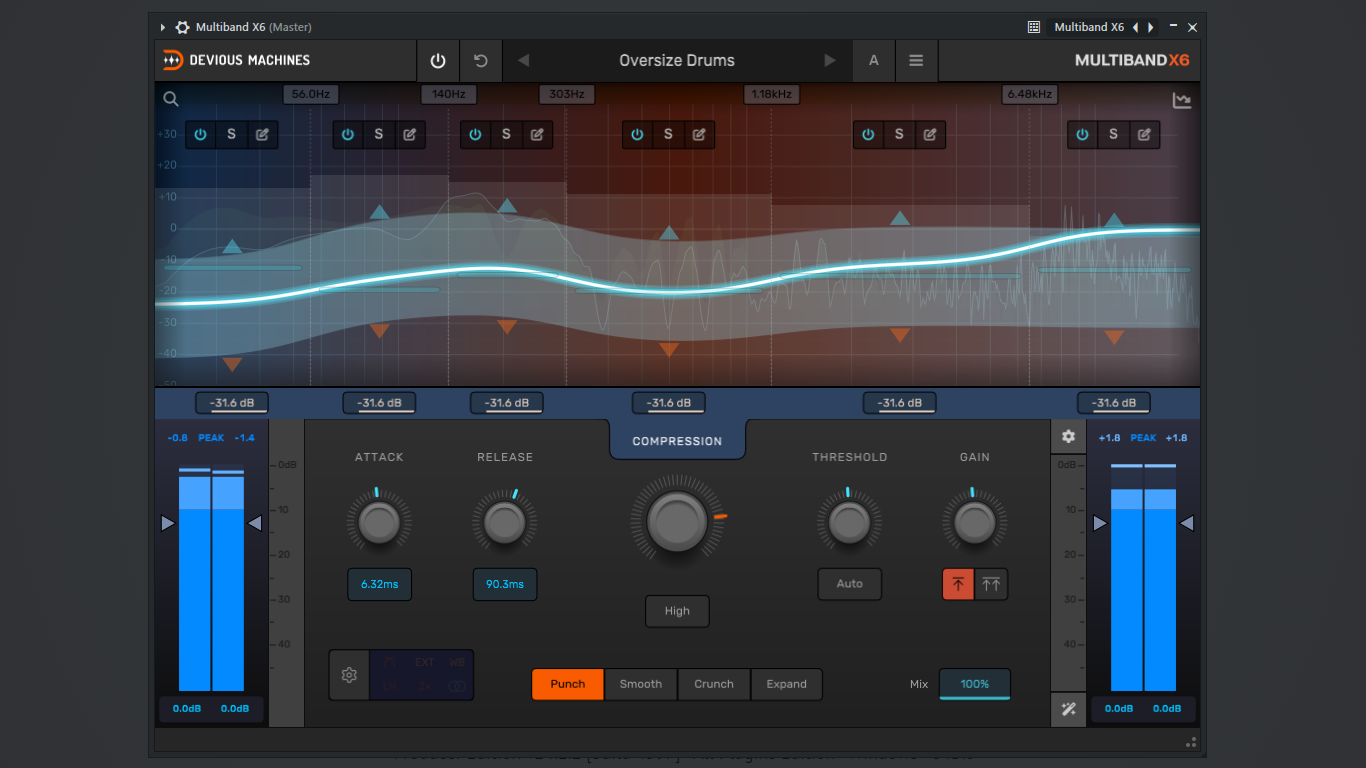Step to next plugin with title bar right arrow
Image resolution: width=1366 pixels, height=768 pixels.
pyautogui.click(x=1151, y=27)
